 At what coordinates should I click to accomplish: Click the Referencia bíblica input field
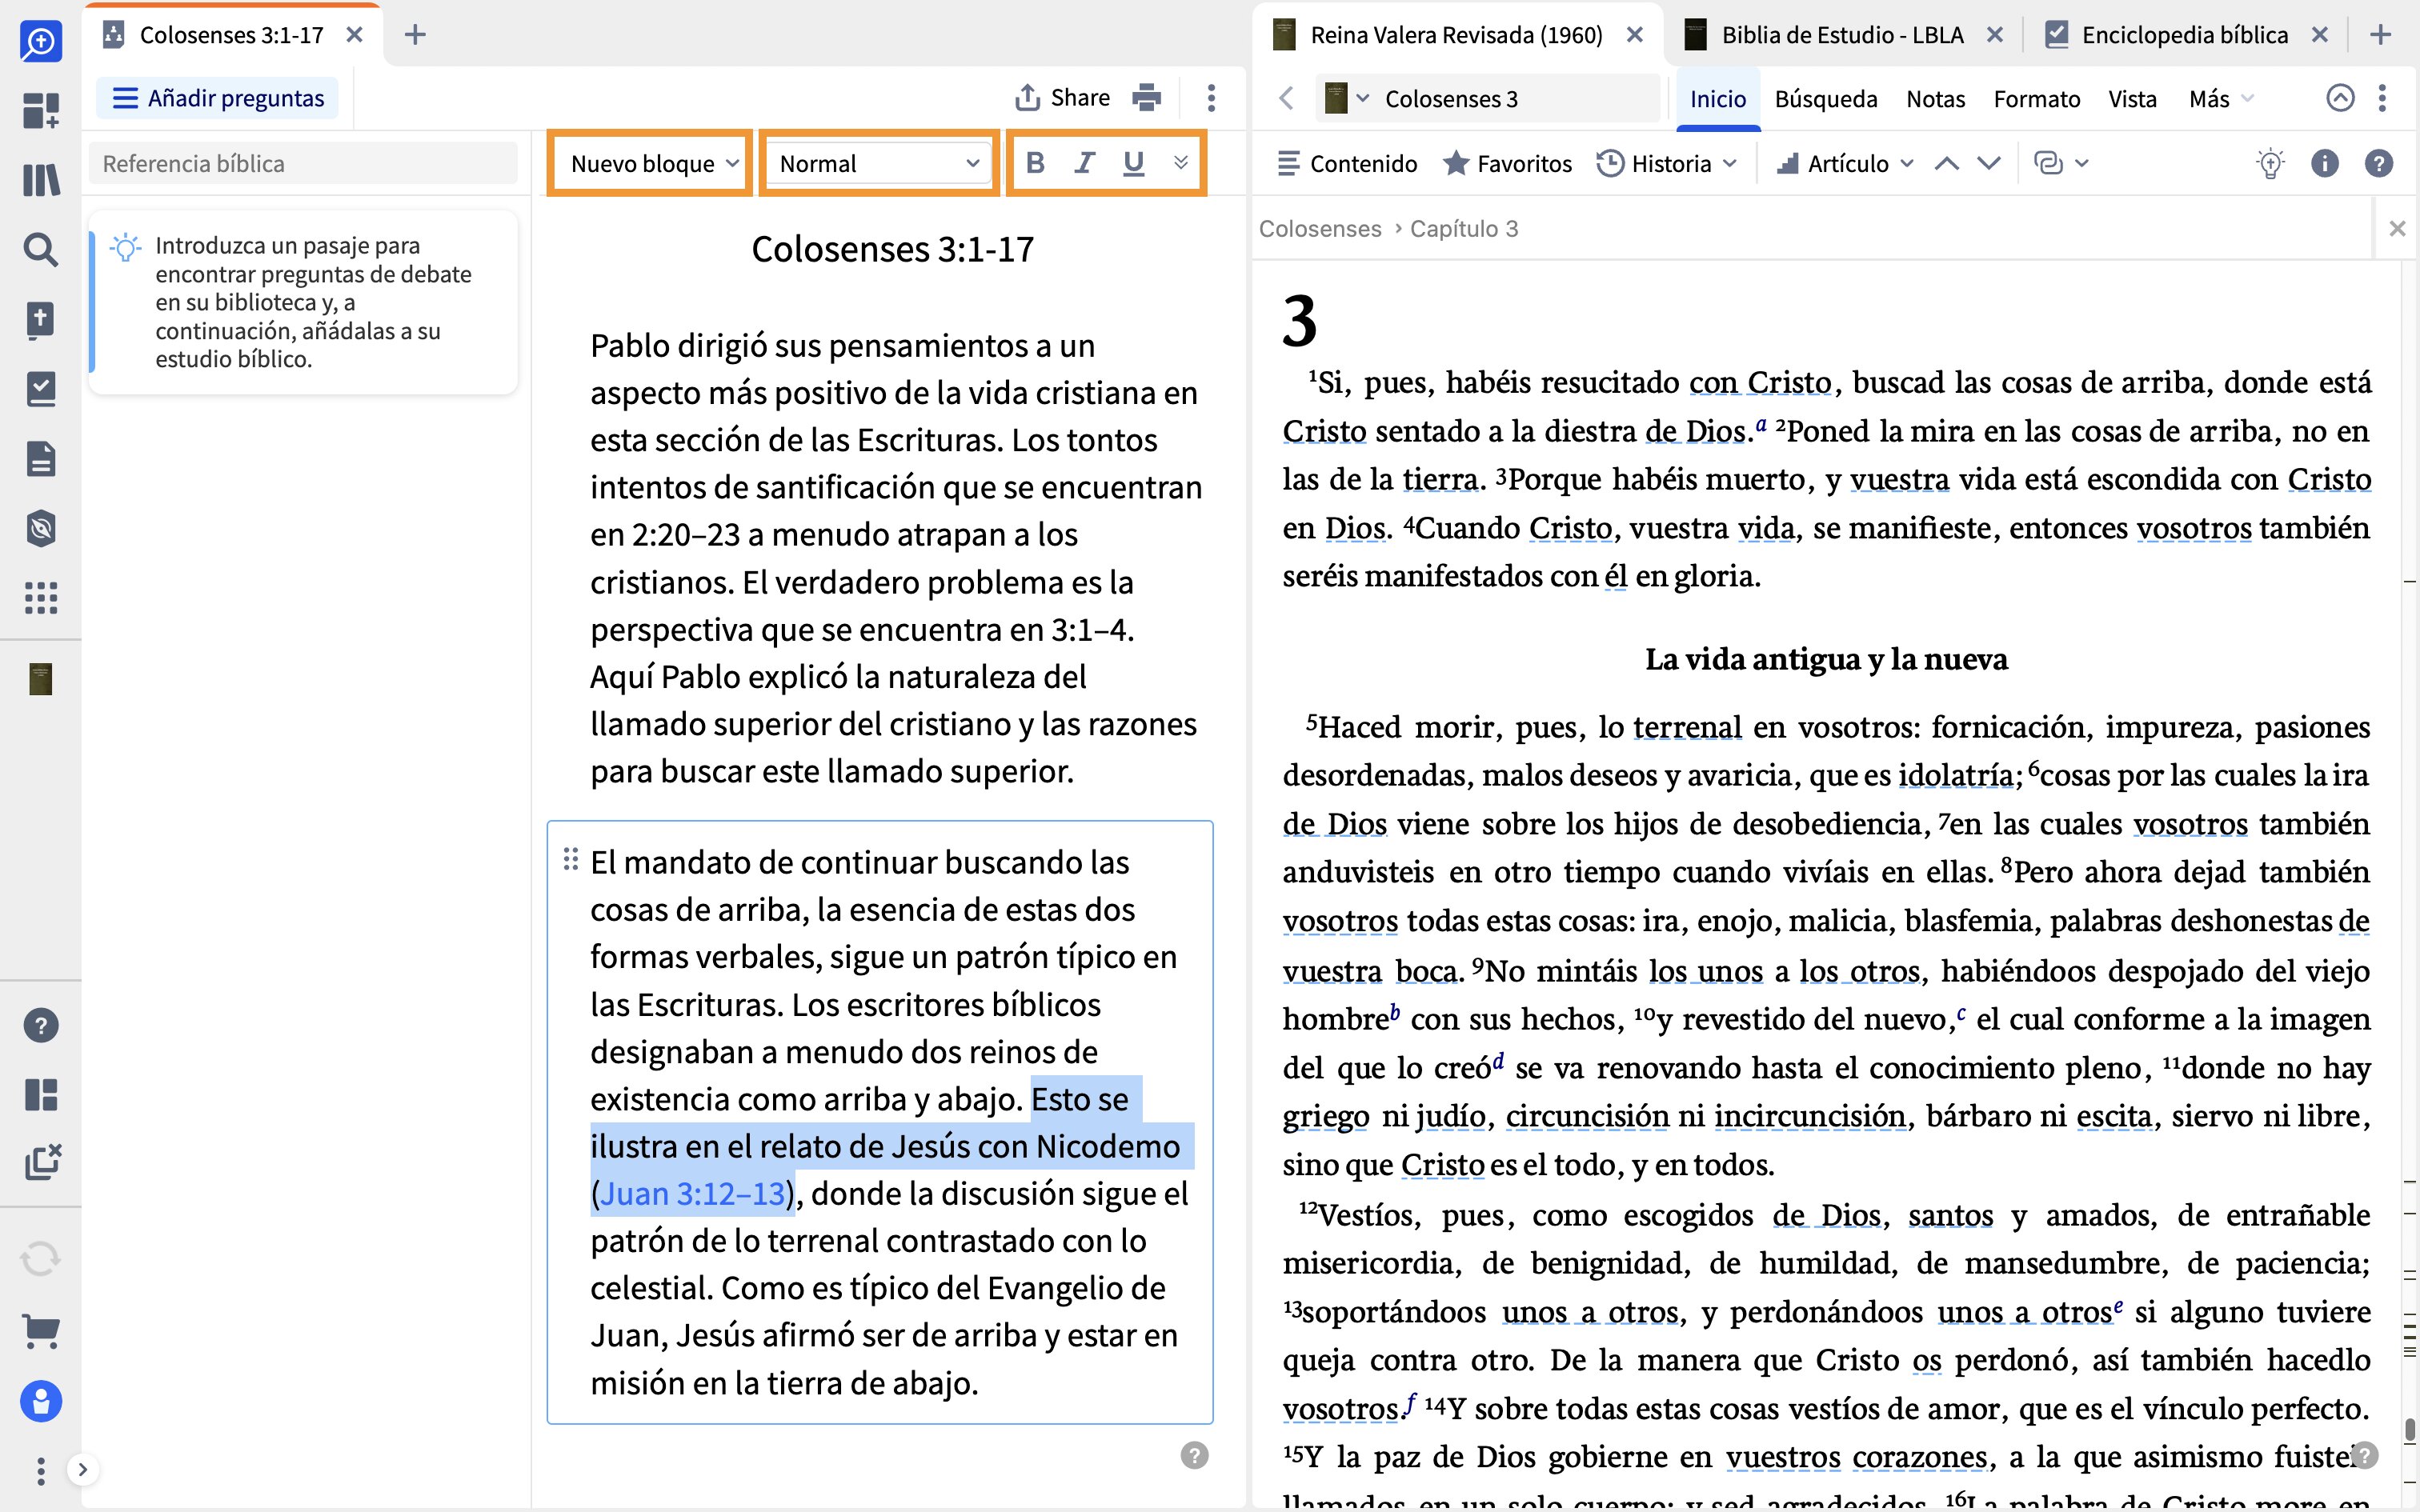tap(304, 163)
